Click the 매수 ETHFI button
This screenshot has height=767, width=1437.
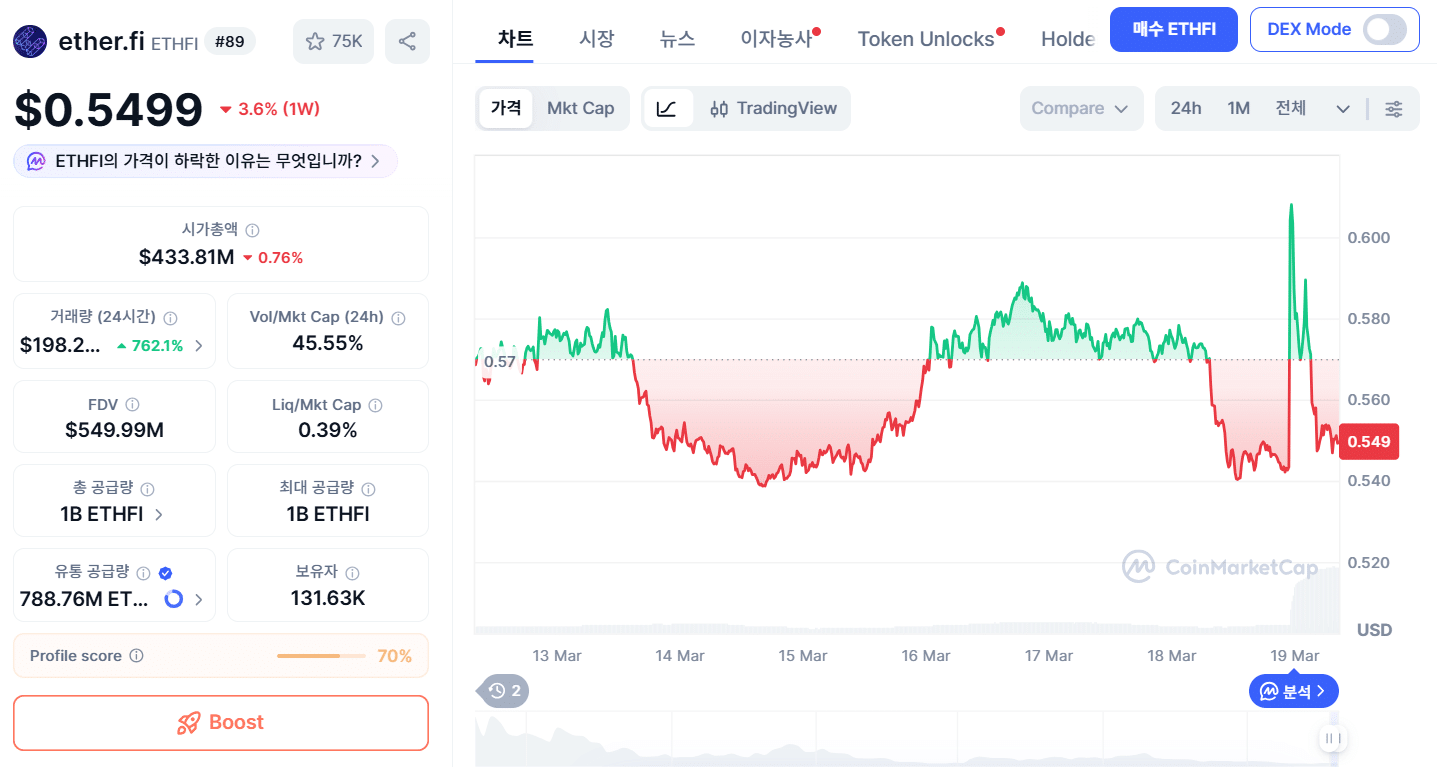click(x=1174, y=29)
